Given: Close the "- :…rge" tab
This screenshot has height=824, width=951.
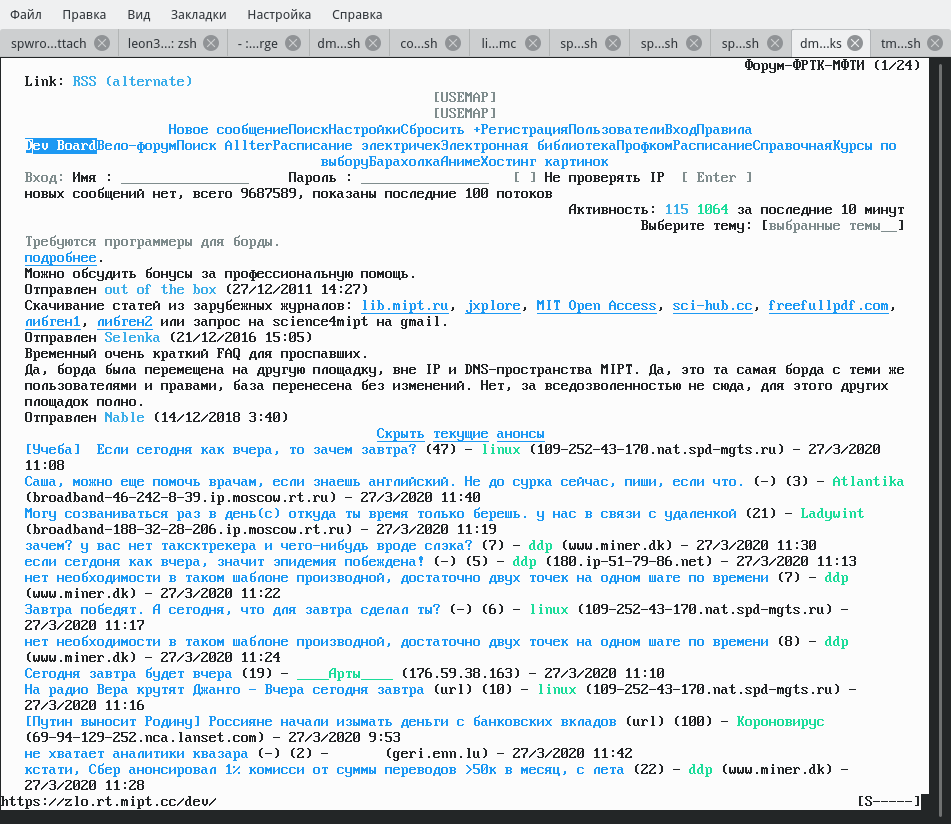Looking at the screenshot, I should [293, 43].
